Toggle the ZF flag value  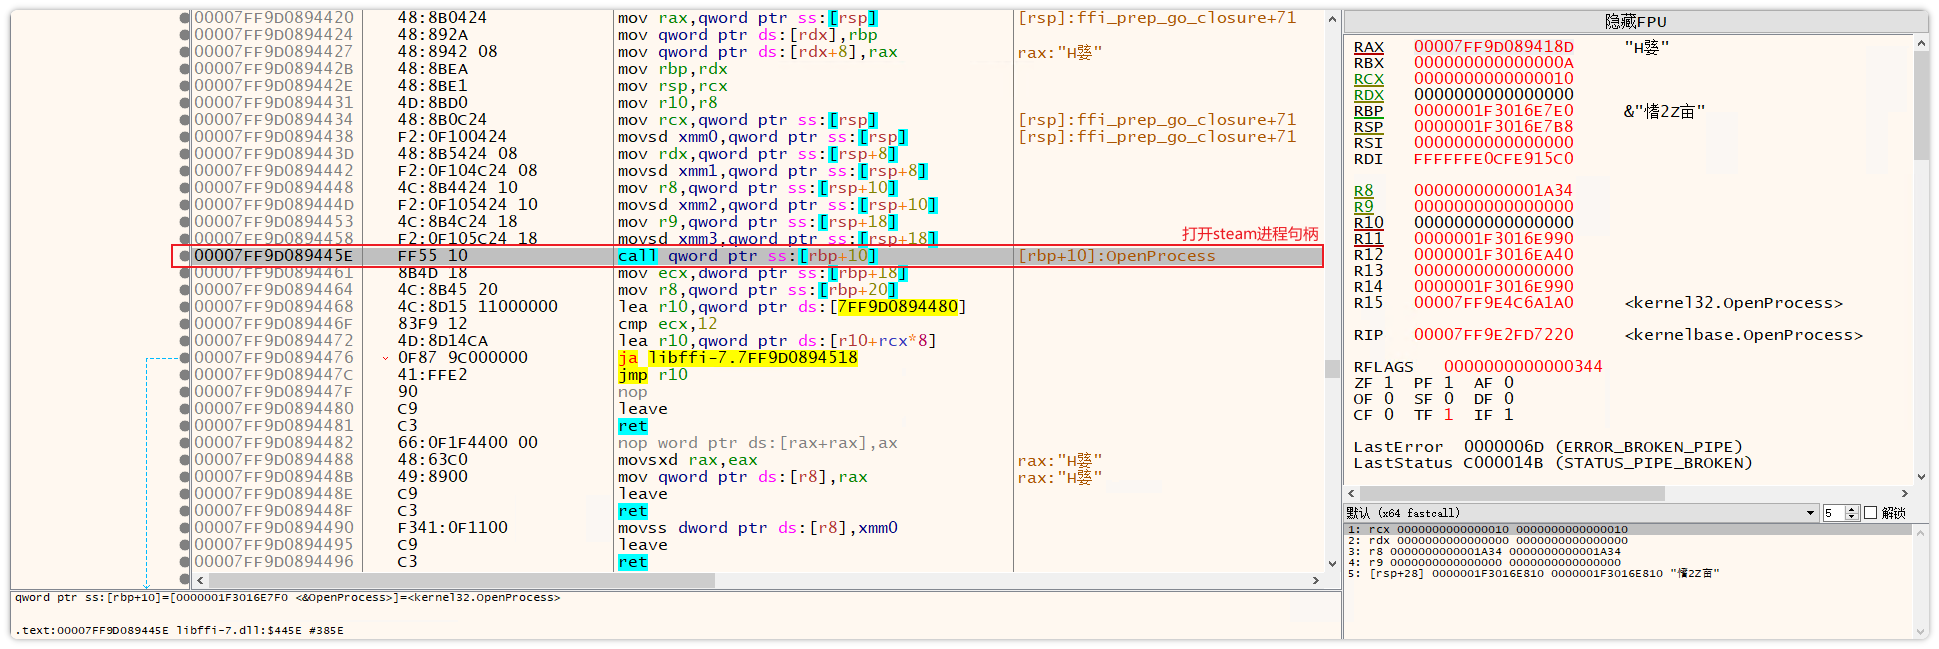point(1388,383)
